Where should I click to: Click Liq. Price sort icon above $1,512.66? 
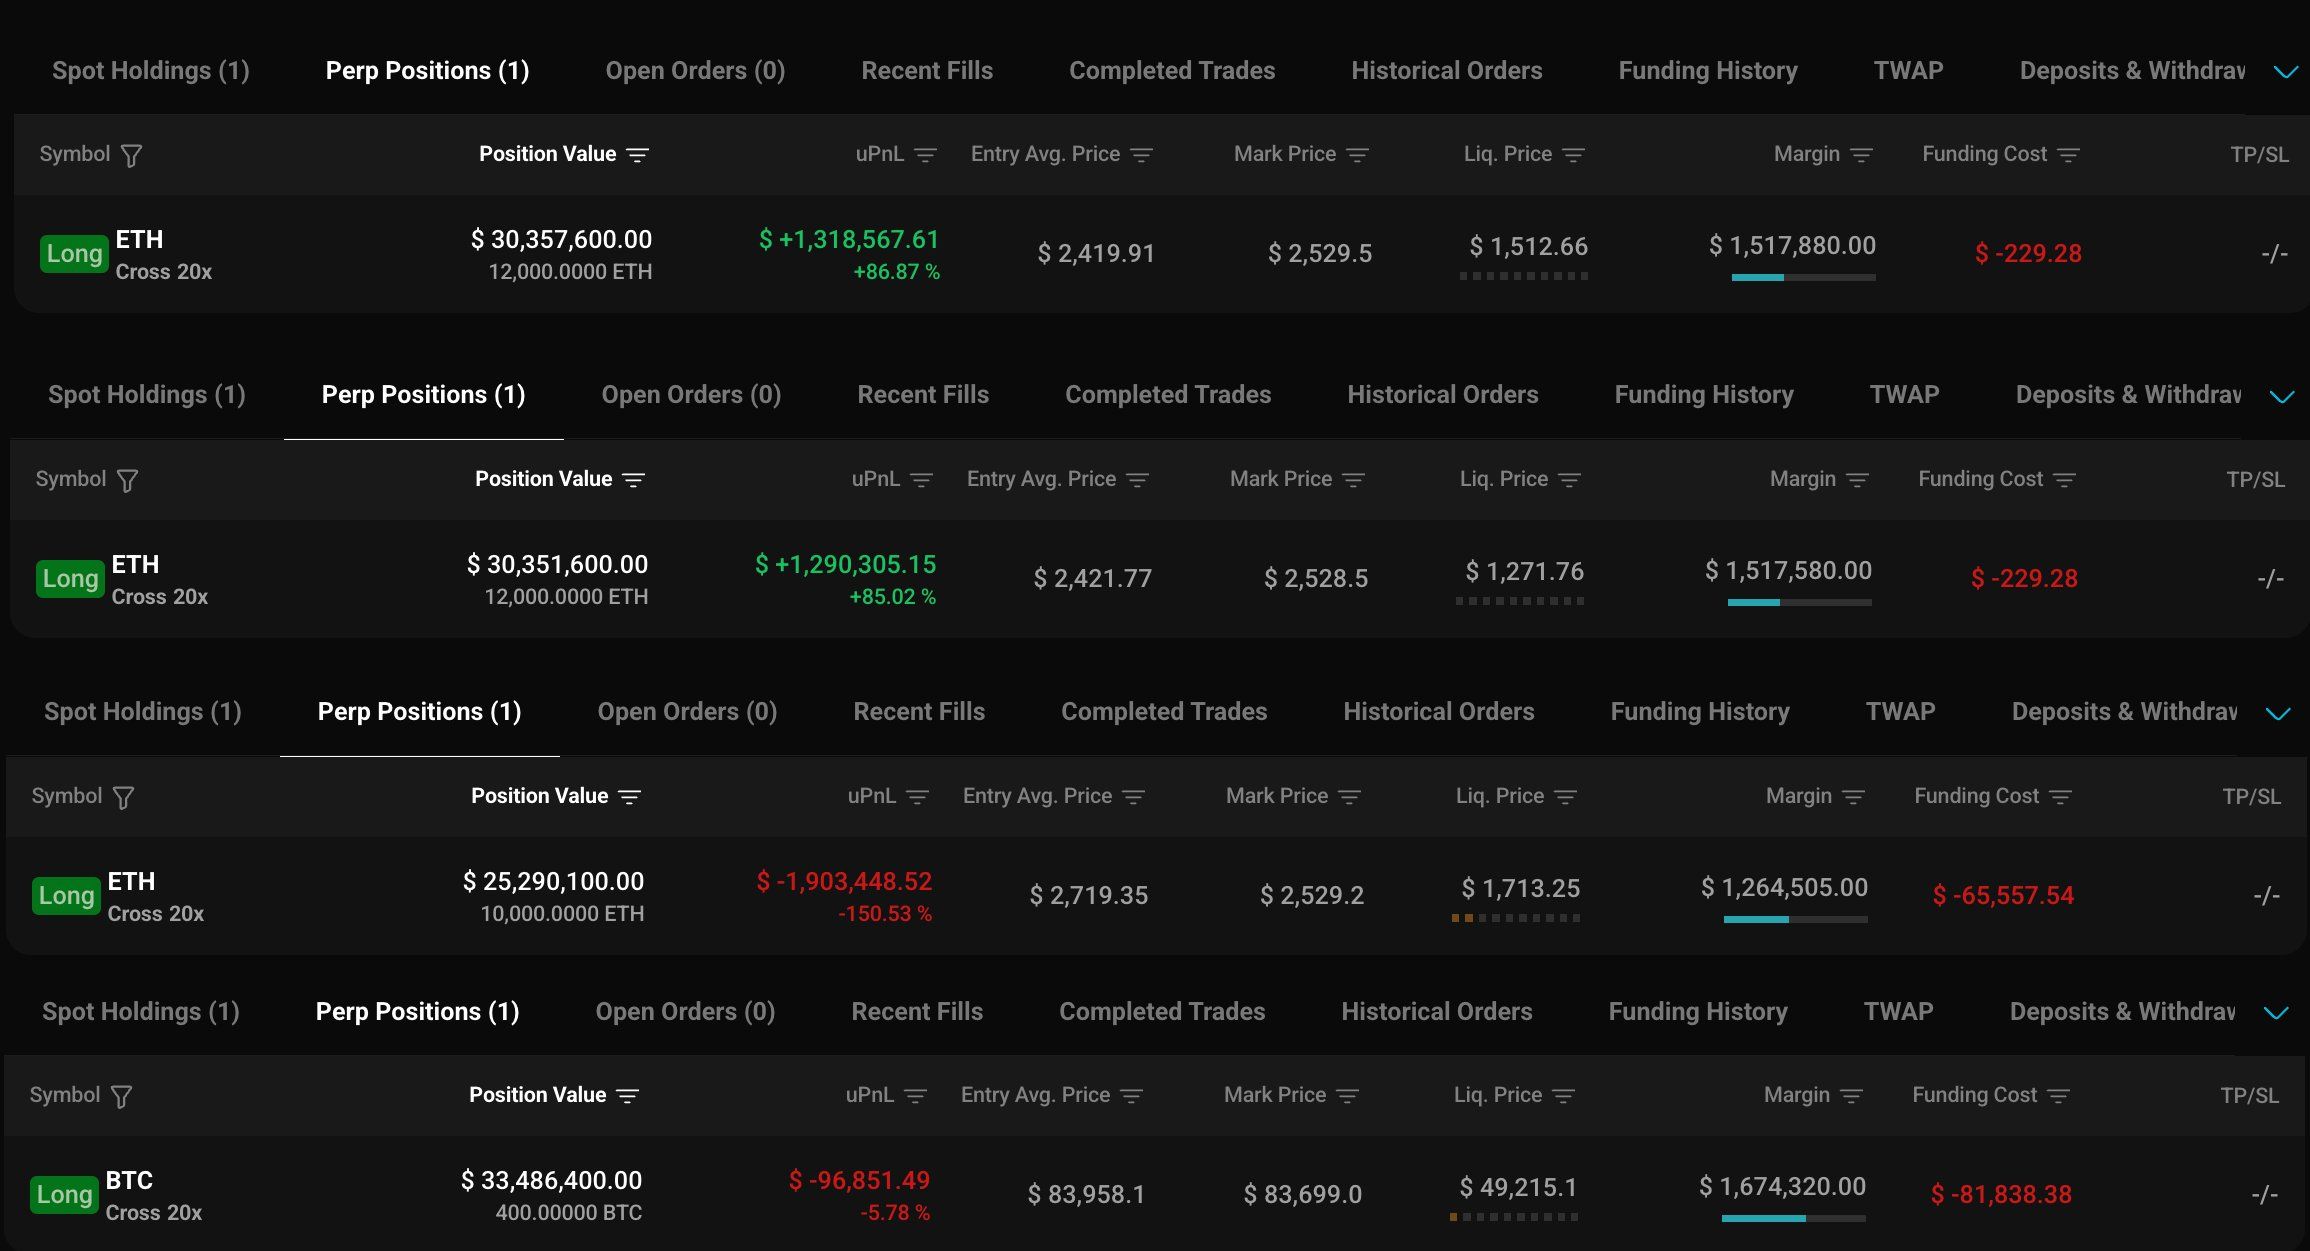click(x=1573, y=155)
